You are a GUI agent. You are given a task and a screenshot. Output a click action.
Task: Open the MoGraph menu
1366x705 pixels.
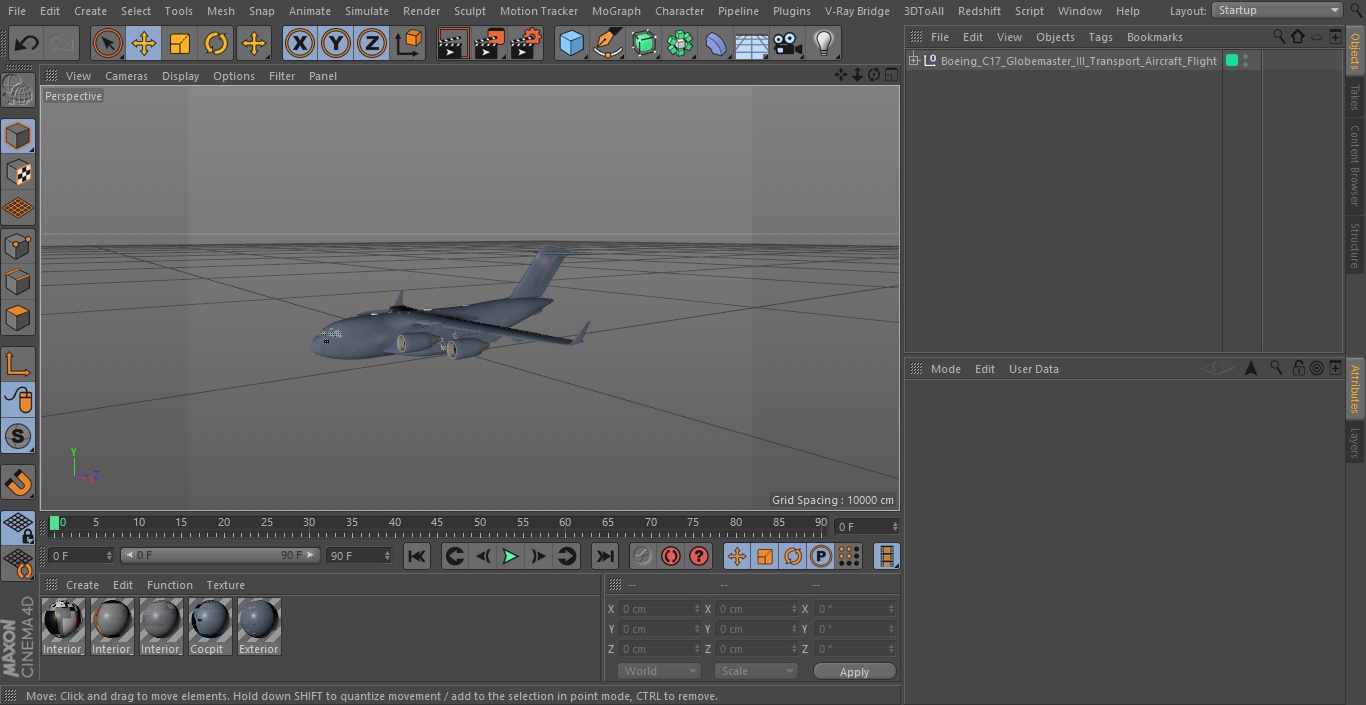[616, 11]
